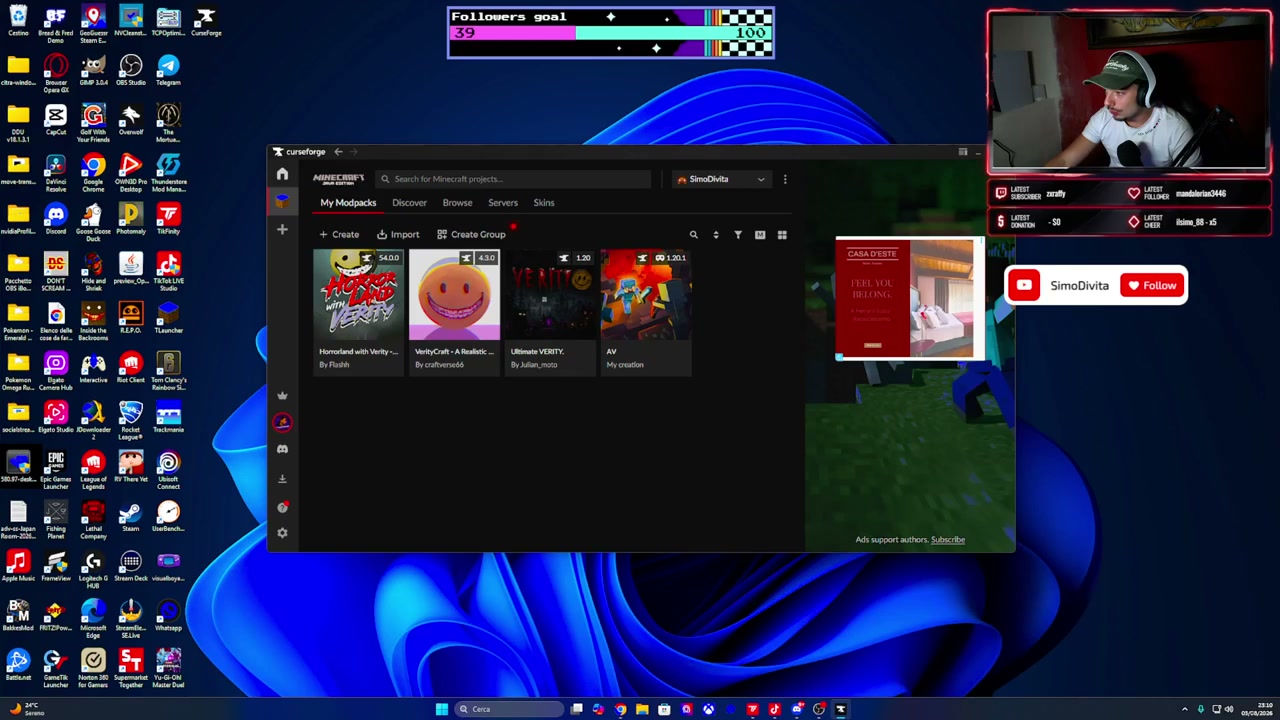Open the Windows Start menu
Screen dimensions: 1280x720
441,709
